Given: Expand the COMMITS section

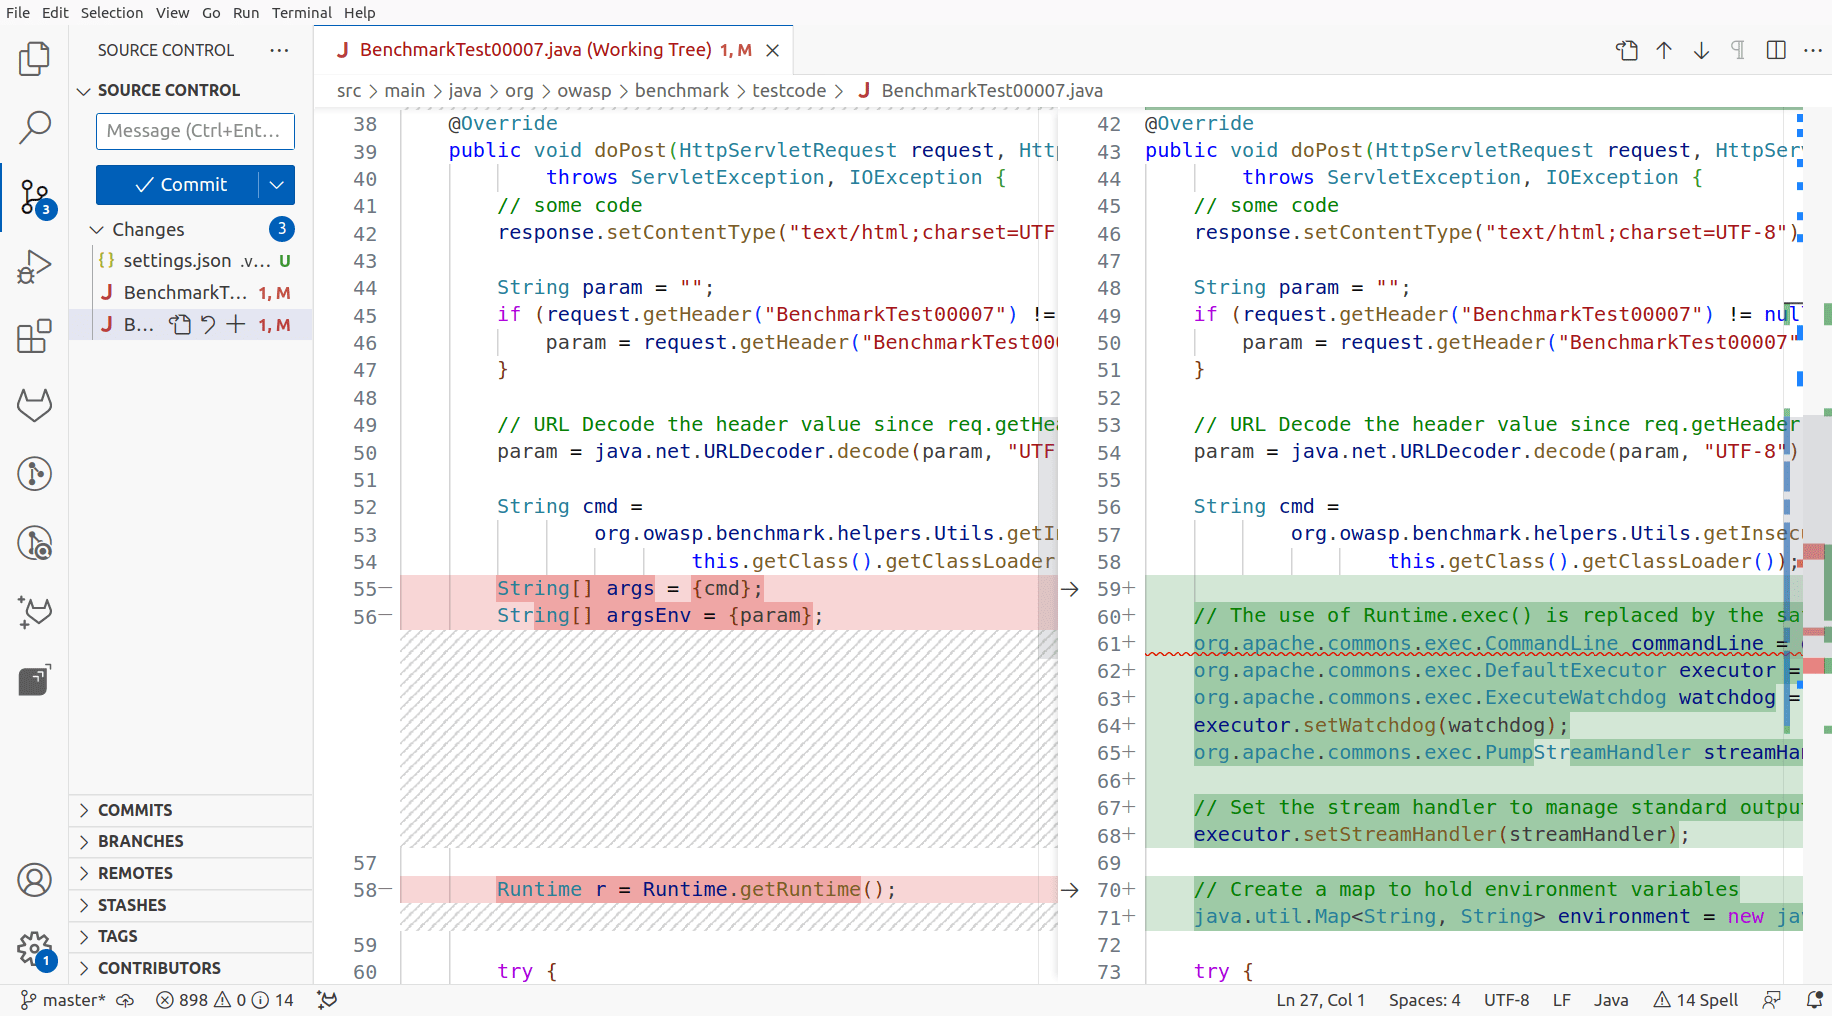Looking at the screenshot, I should [190, 810].
